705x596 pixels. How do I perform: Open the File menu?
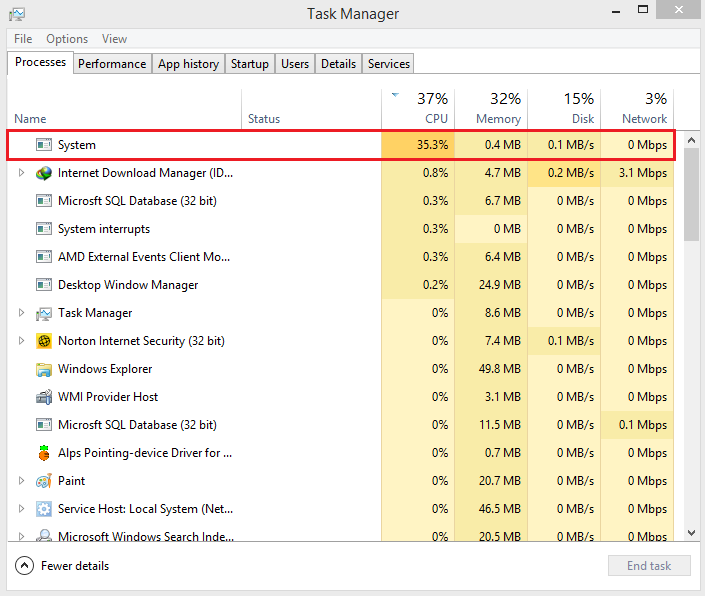(23, 39)
